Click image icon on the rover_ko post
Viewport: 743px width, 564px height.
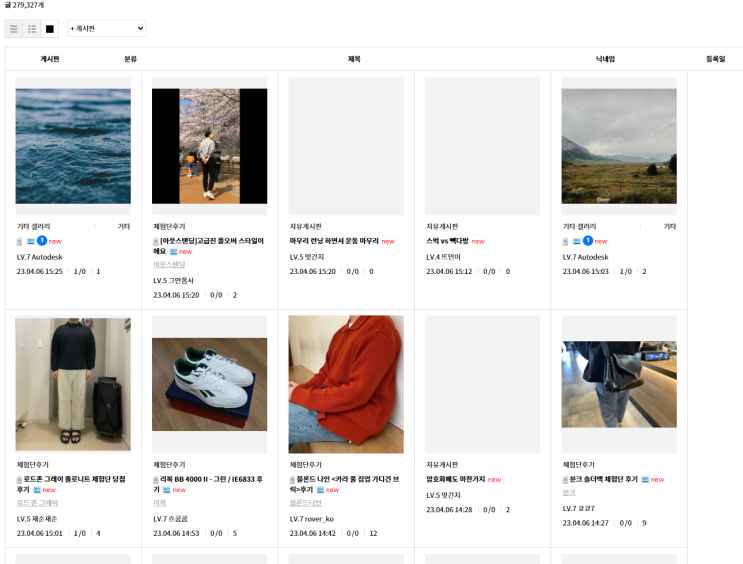point(320,490)
